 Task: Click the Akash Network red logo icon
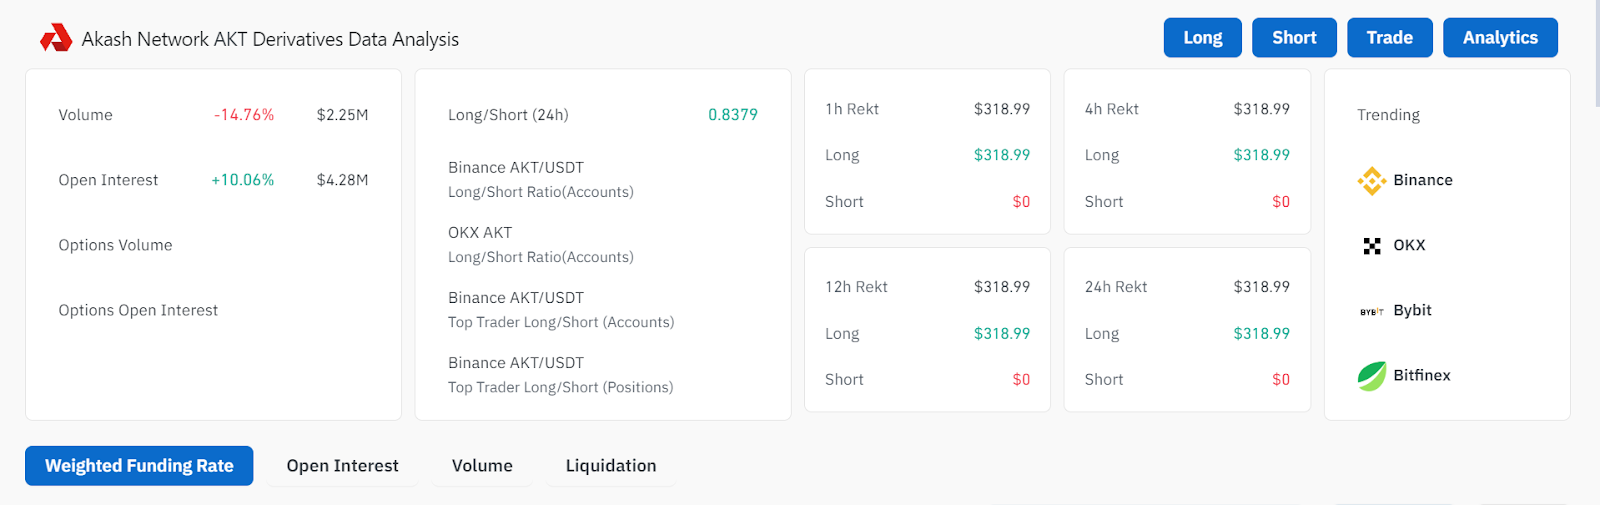(56, 39)
